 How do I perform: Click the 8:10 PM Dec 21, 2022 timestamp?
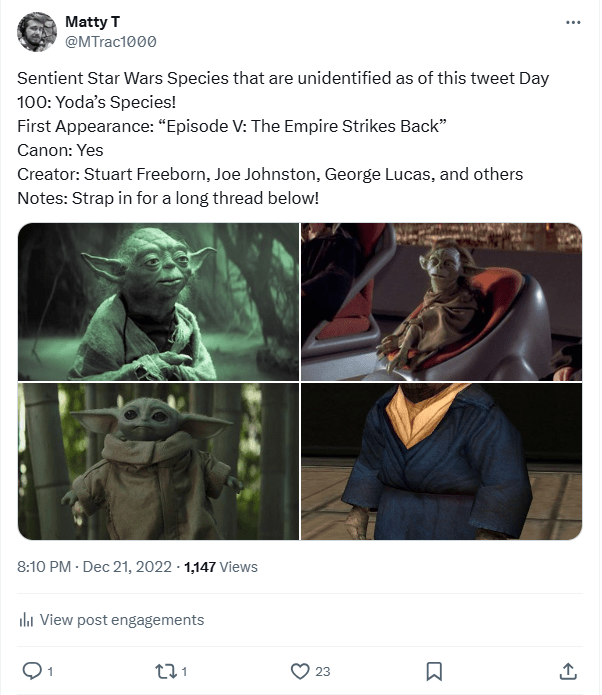94,567
